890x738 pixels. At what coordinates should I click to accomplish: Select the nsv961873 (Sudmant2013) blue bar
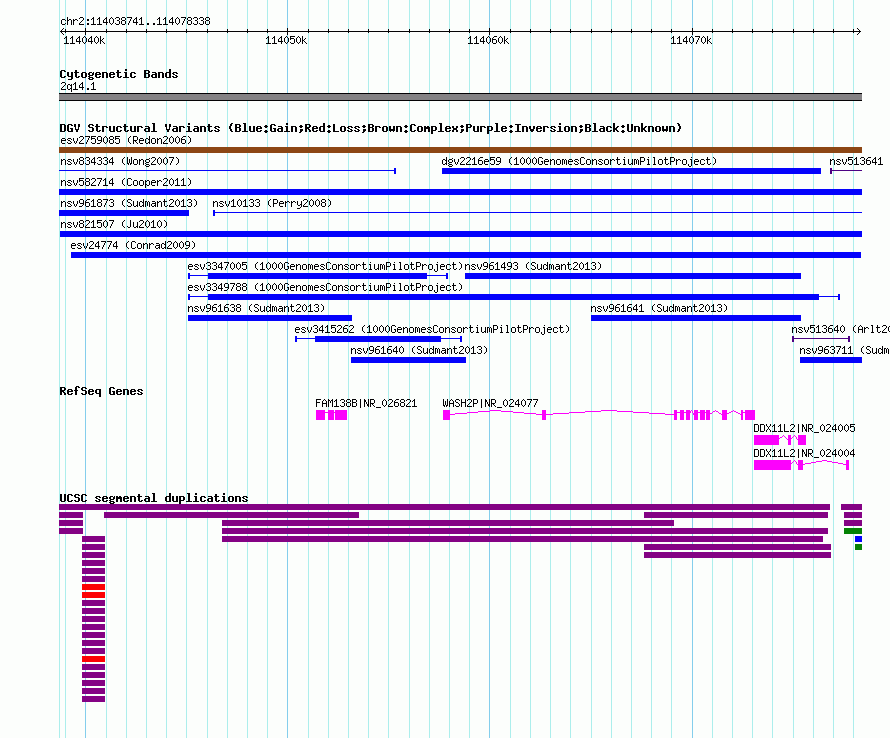tap(124, 213)
